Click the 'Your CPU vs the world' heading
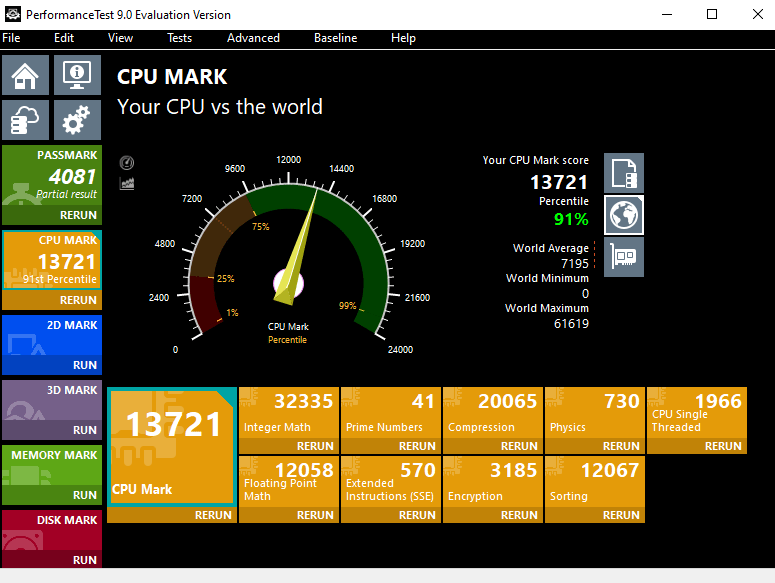The height and width of the screenshot is (583, 775). (220, 107)
